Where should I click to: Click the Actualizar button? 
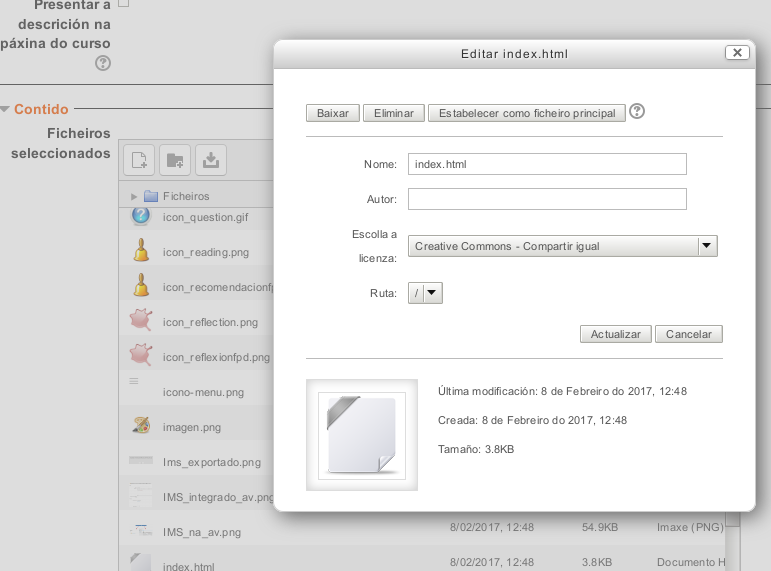click(x=616, y=334)
